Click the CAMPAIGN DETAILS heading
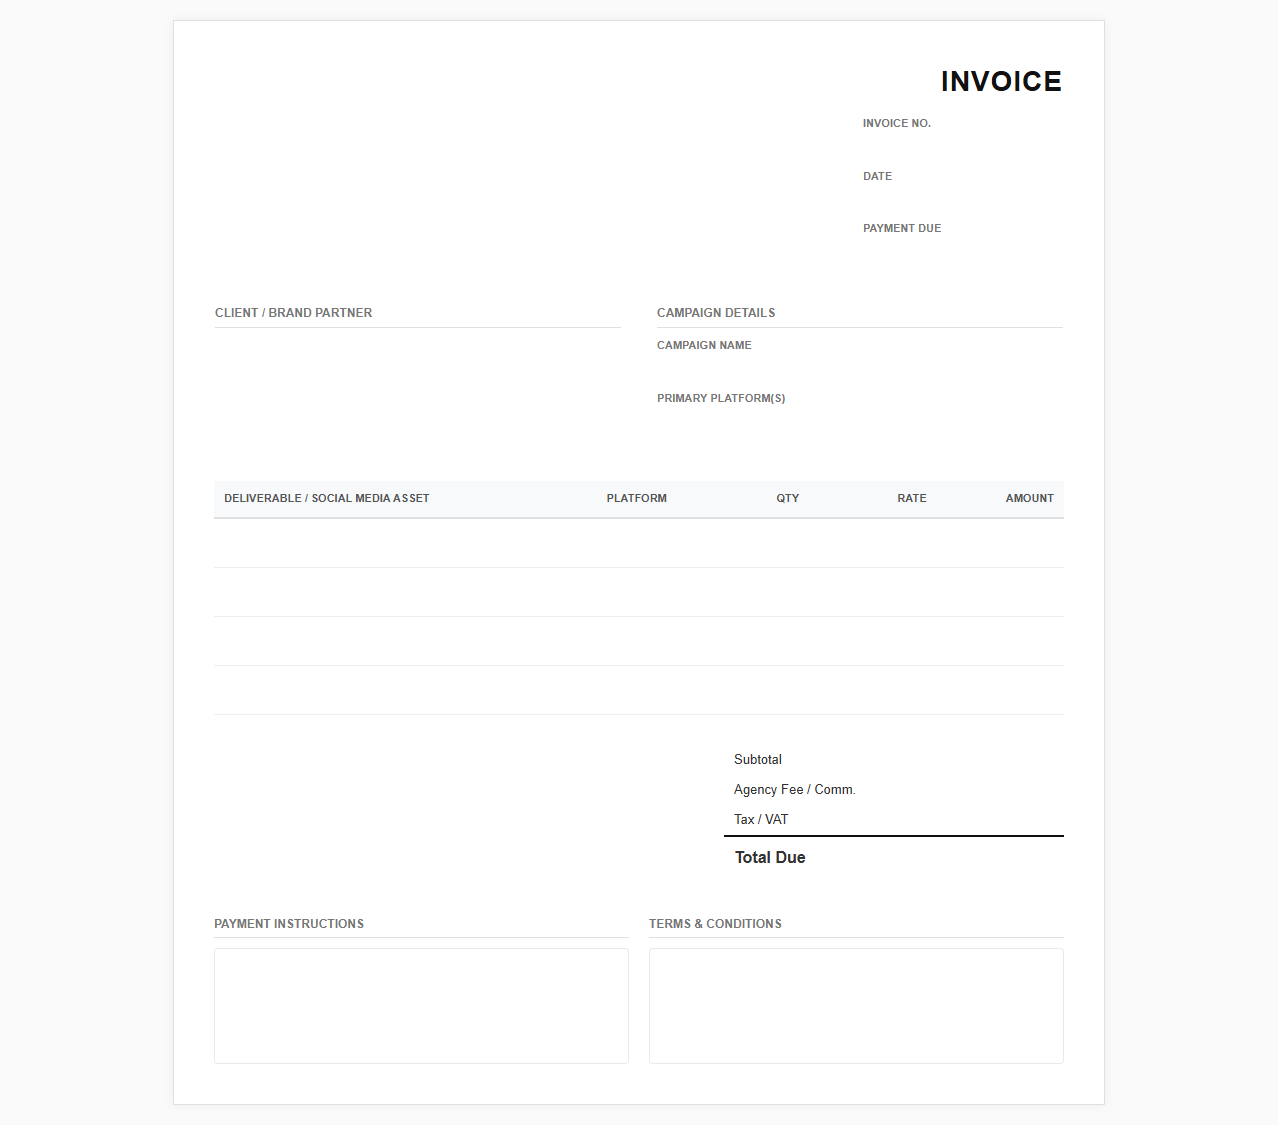This screenshot has width=1278, height=1125. tap(716, 313)
